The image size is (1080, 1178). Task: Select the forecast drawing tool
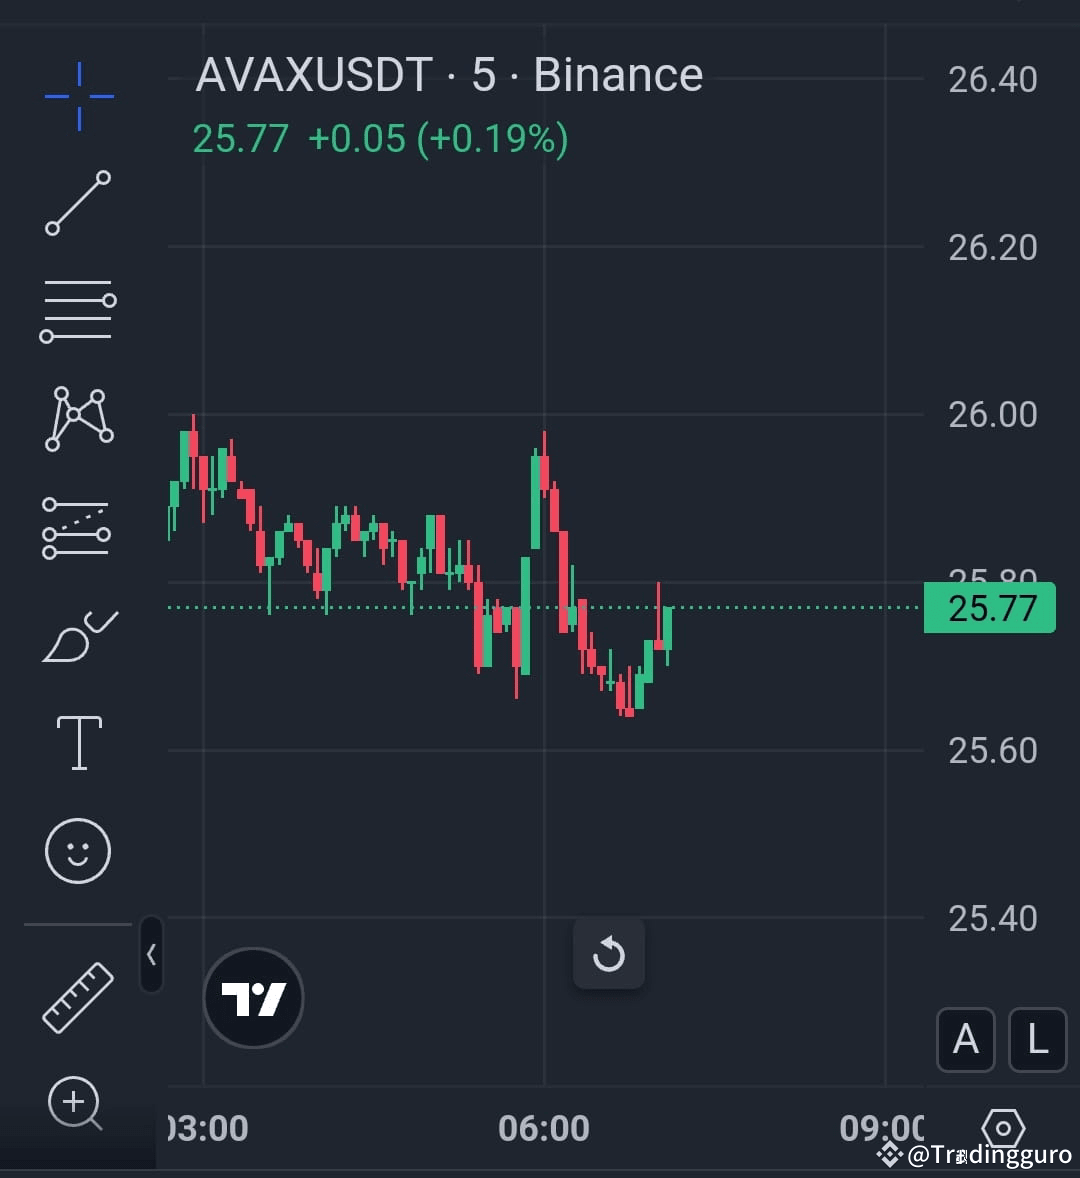click(x=78, y=527)
